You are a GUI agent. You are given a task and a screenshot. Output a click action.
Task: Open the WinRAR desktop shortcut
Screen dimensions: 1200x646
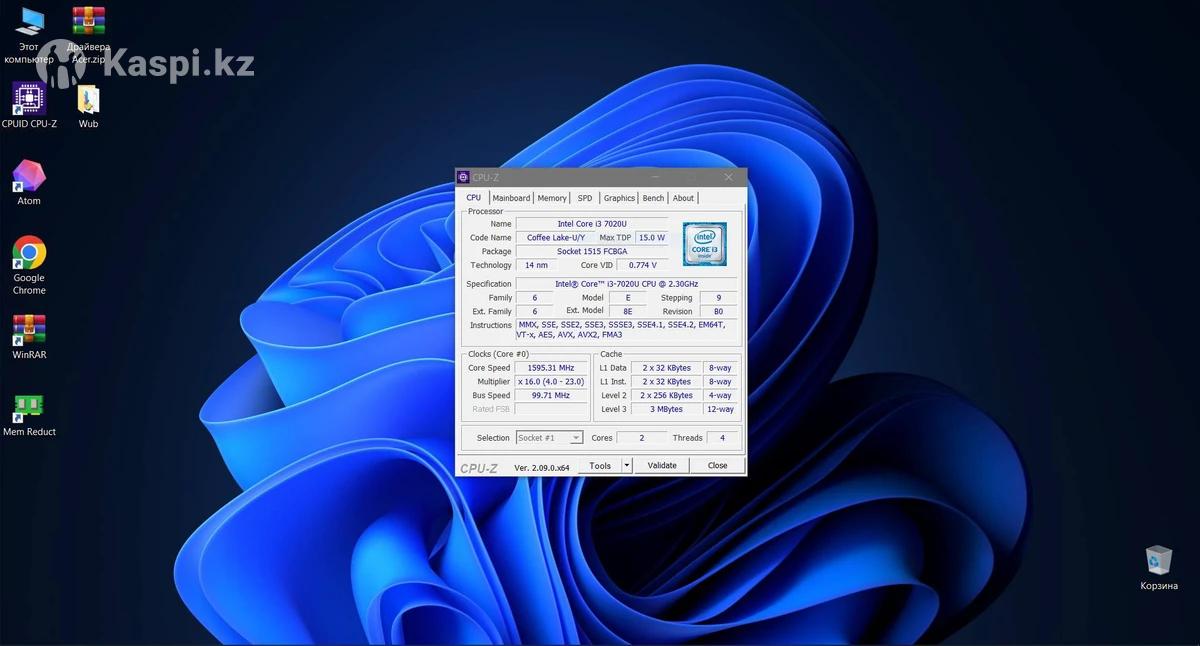29,331
